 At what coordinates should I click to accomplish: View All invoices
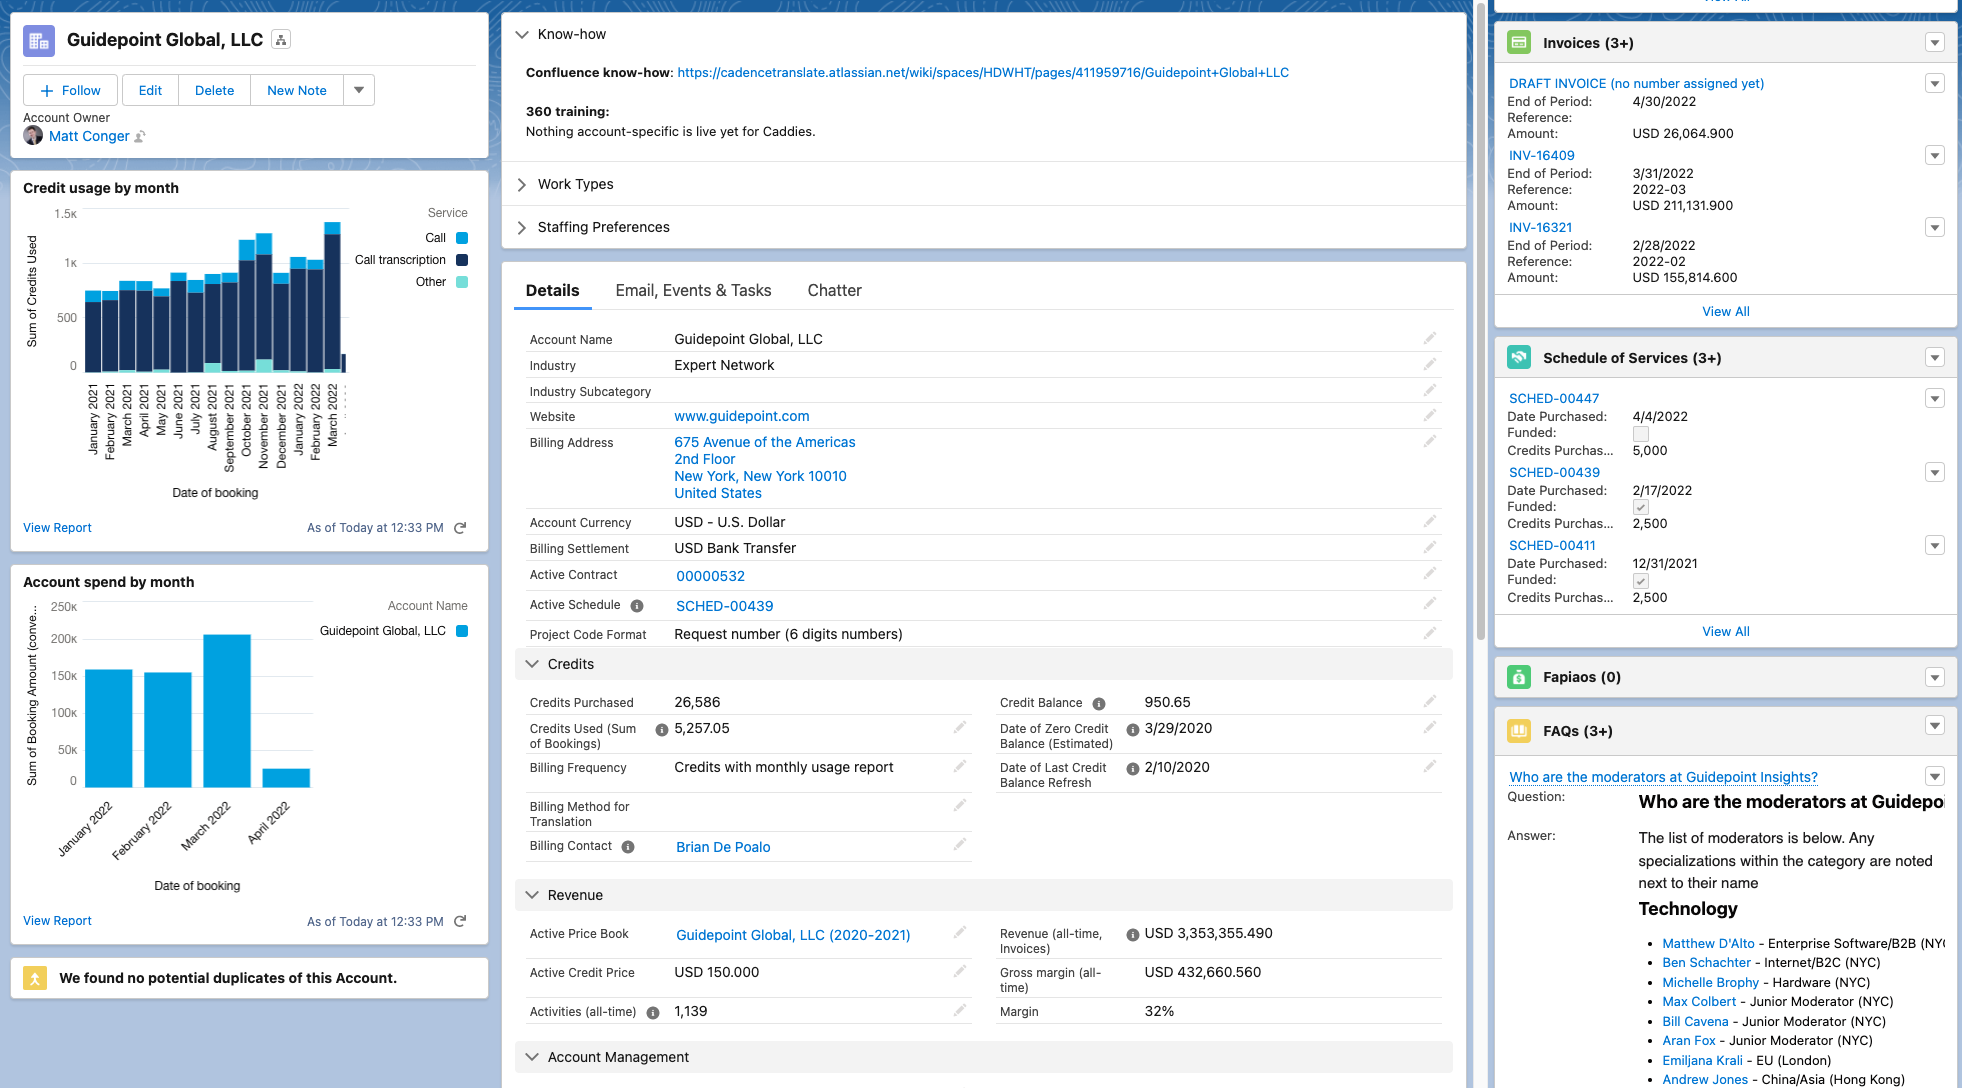pos(1726,311)
